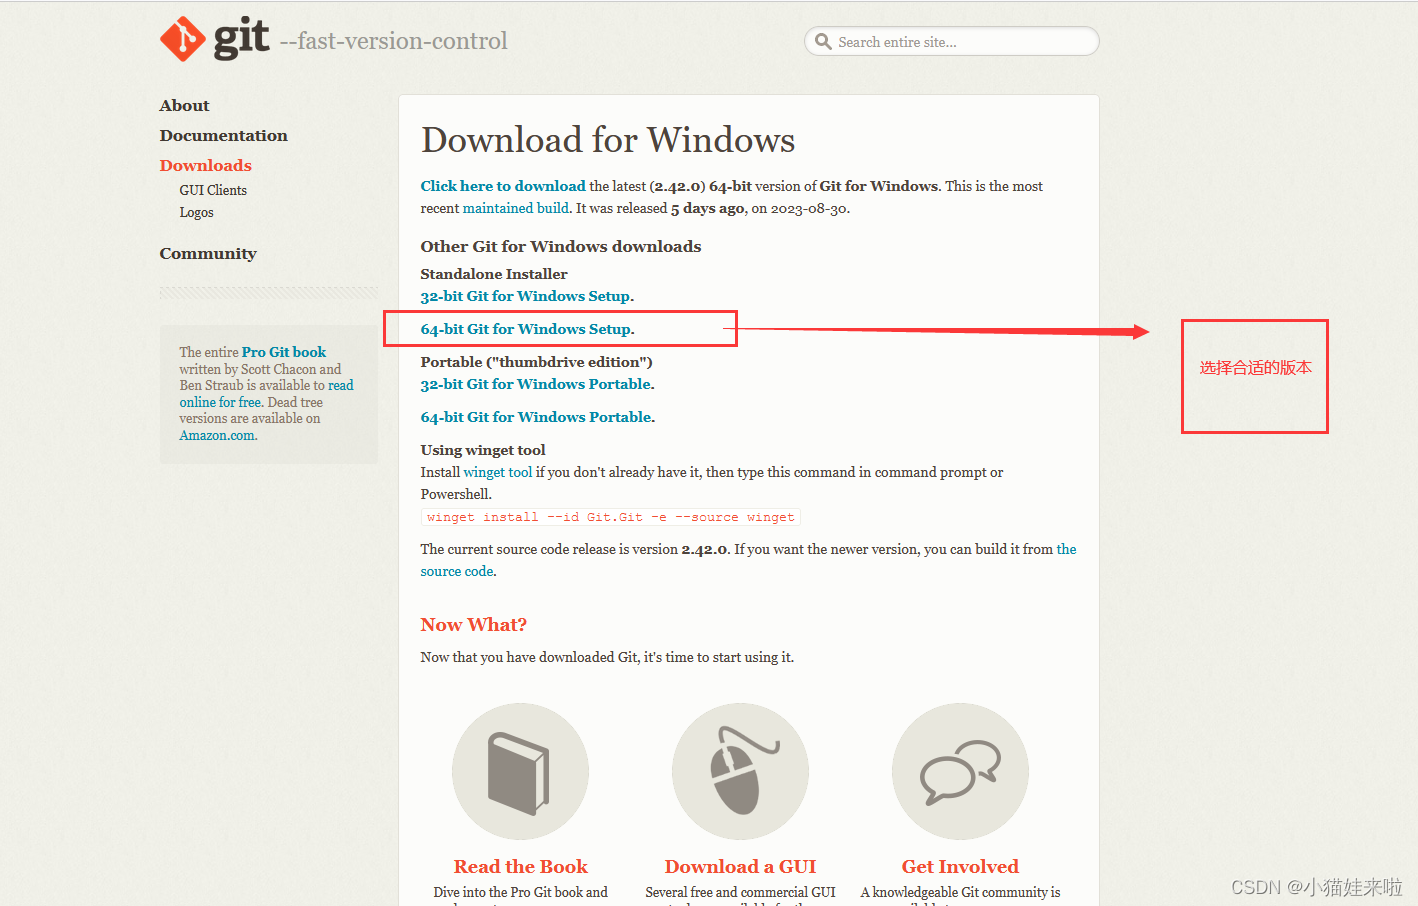Open the Documentation section
Screen dimensions: 1418x906
(x=223, y=135)
